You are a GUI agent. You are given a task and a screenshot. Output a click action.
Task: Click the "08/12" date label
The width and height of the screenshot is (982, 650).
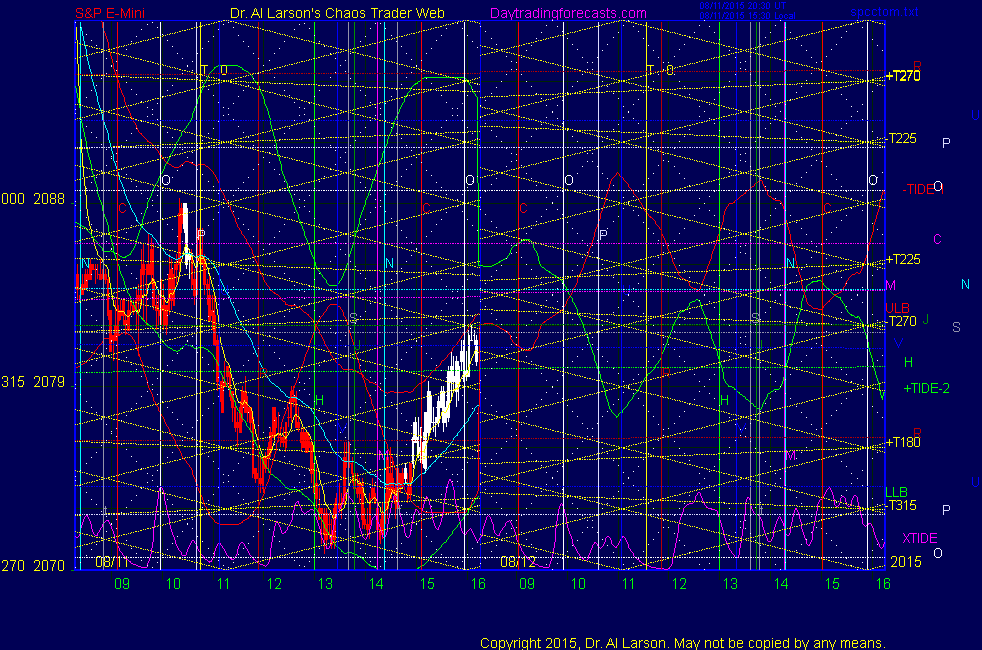pos(517,562)
